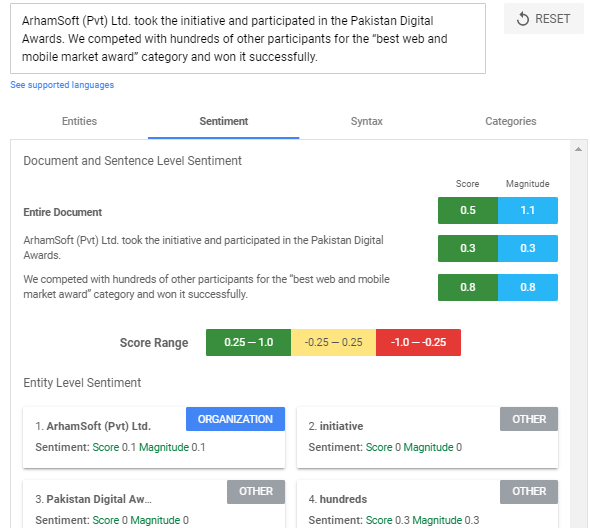Click the RESET circular arrow icon
Screen dimensions: 590x528
pyautogui.click(x=523, y=19)
